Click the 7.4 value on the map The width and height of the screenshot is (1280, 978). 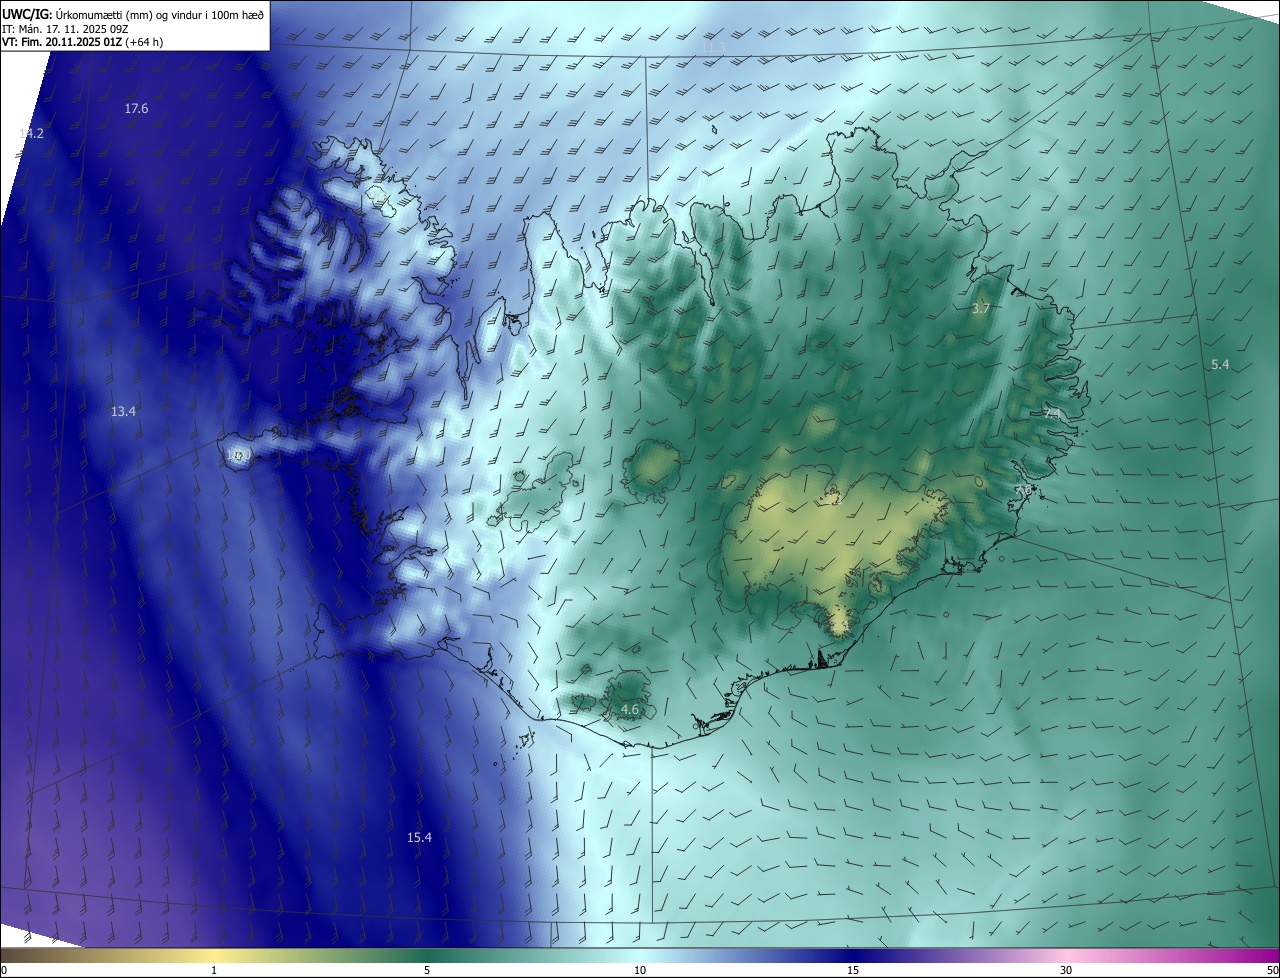[1052, 413]
